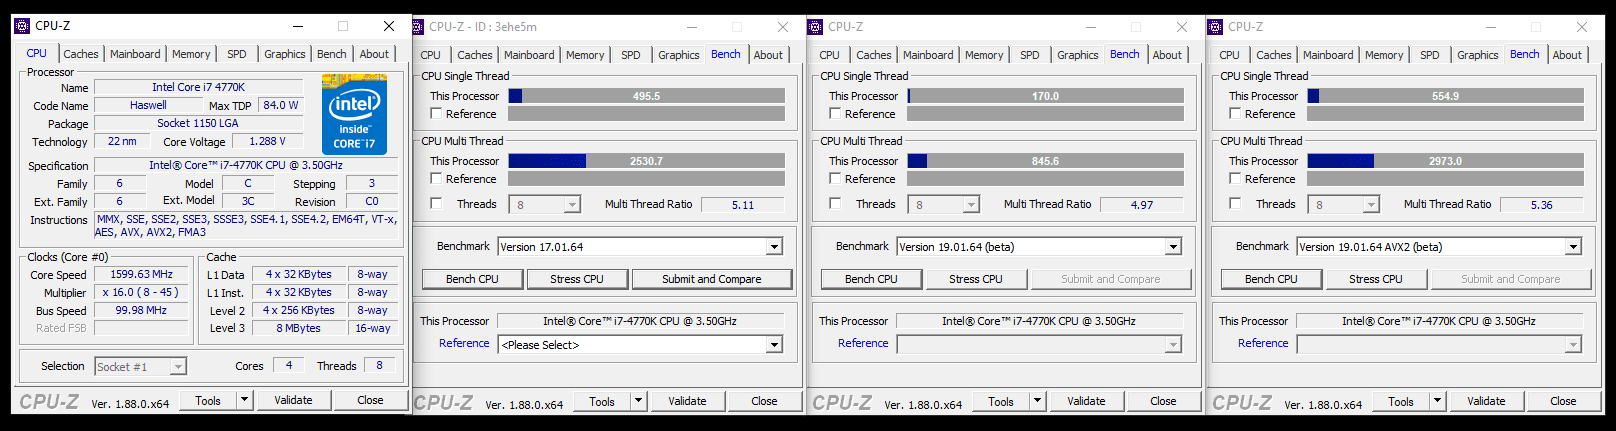This screenshot has height=431, width=1616.
Task: Click the title bar icon of the 19.01.64 AVX2 window
Action: pyautogui.click(x=1217, y=27)
